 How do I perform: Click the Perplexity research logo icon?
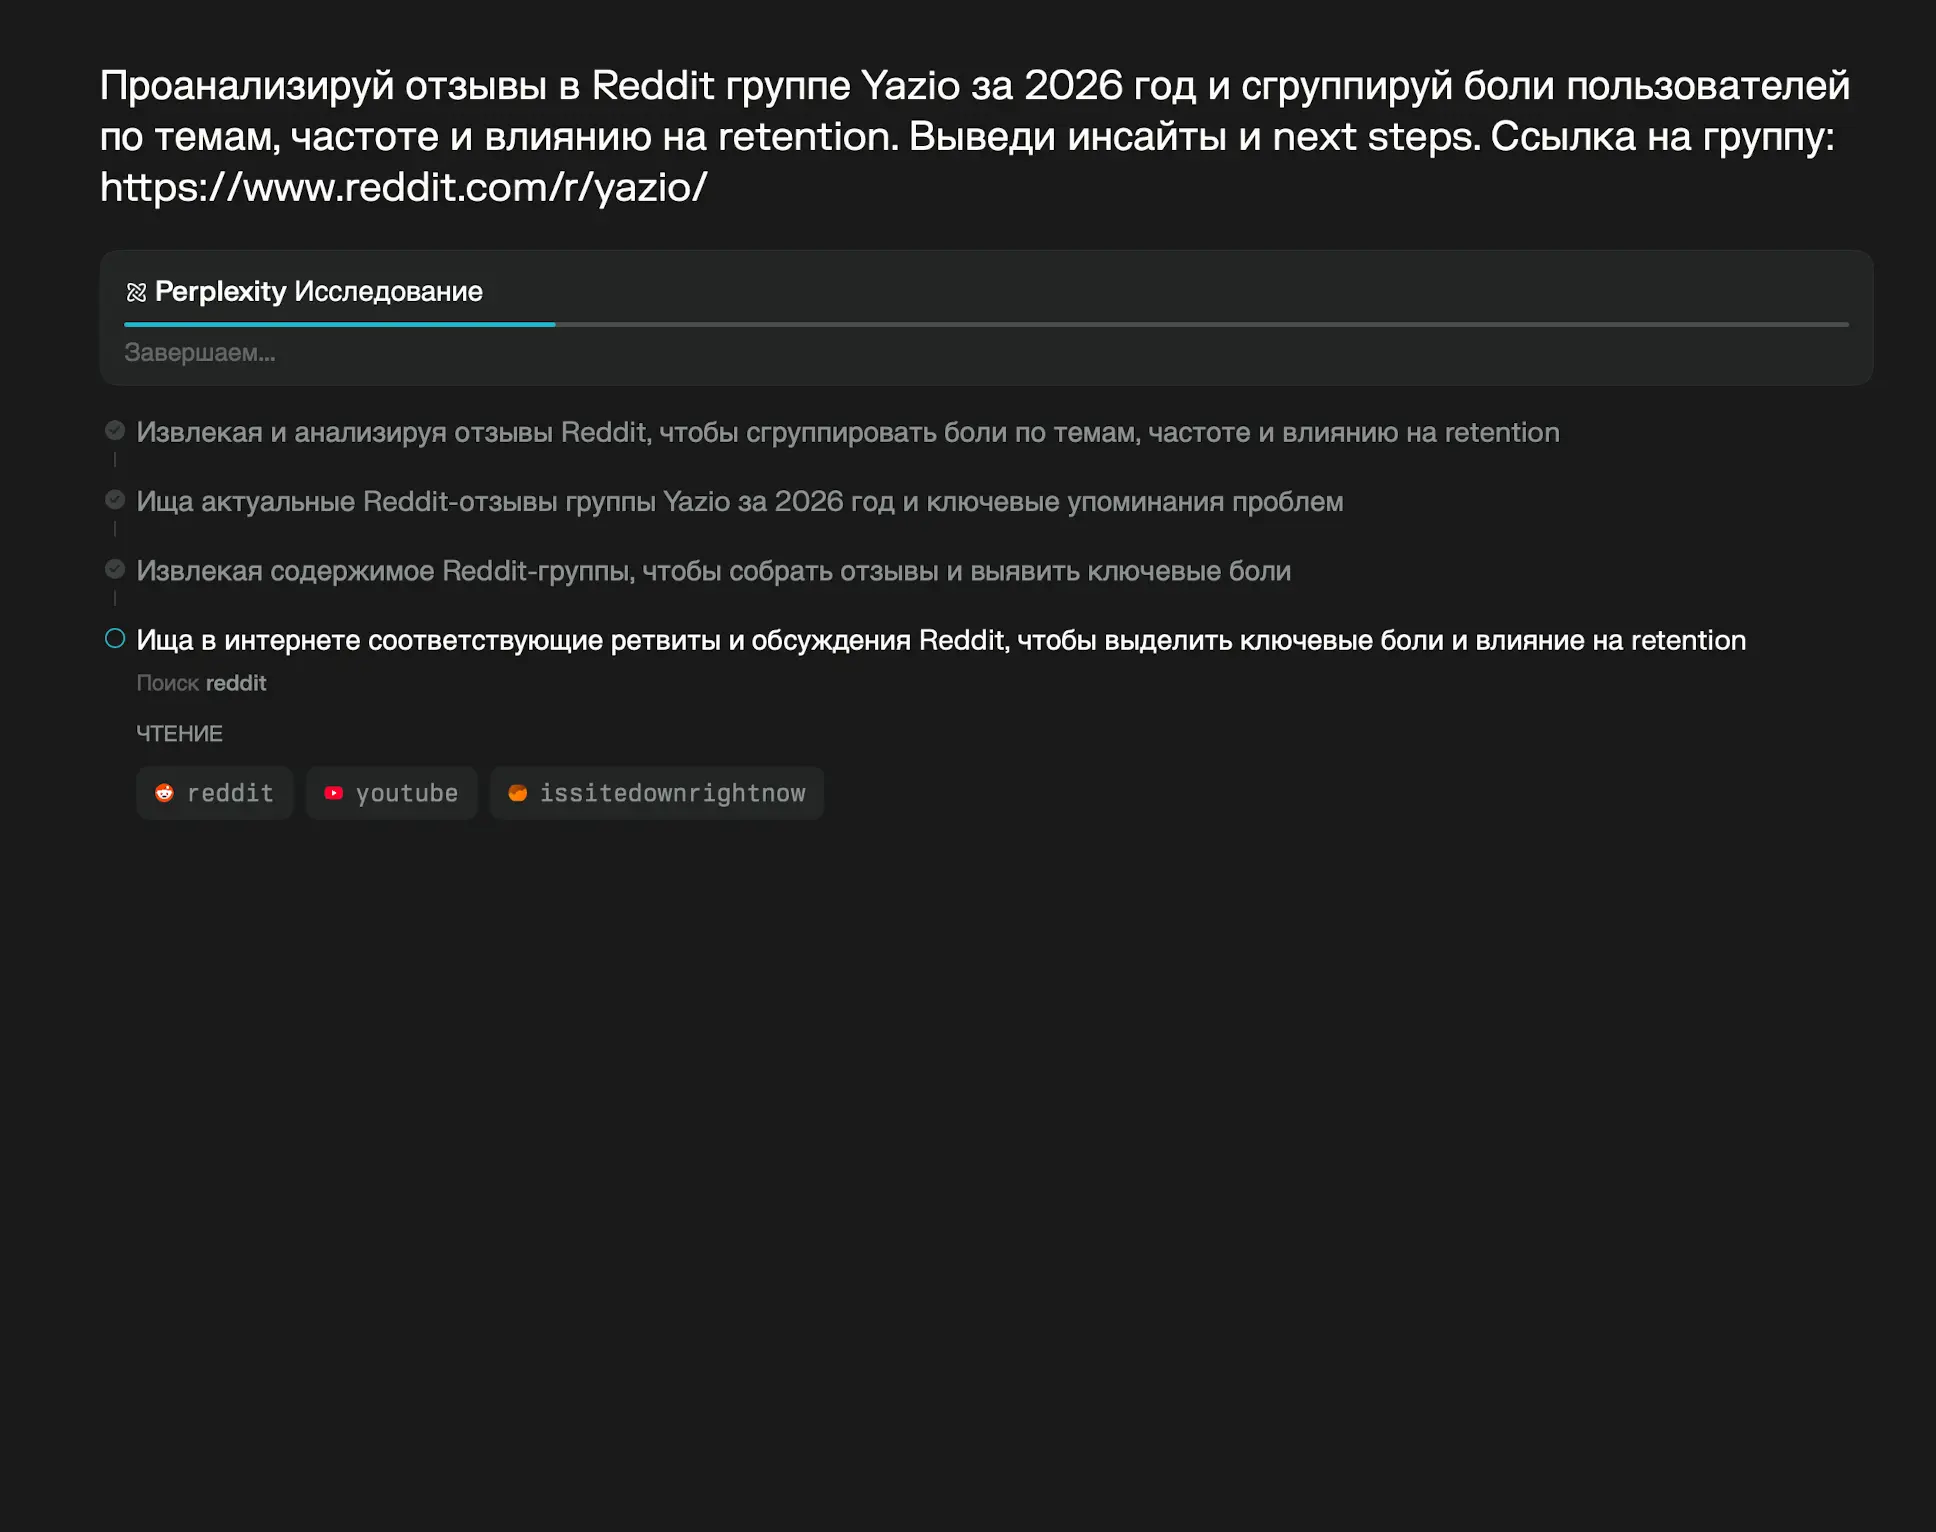coord(136,292)
